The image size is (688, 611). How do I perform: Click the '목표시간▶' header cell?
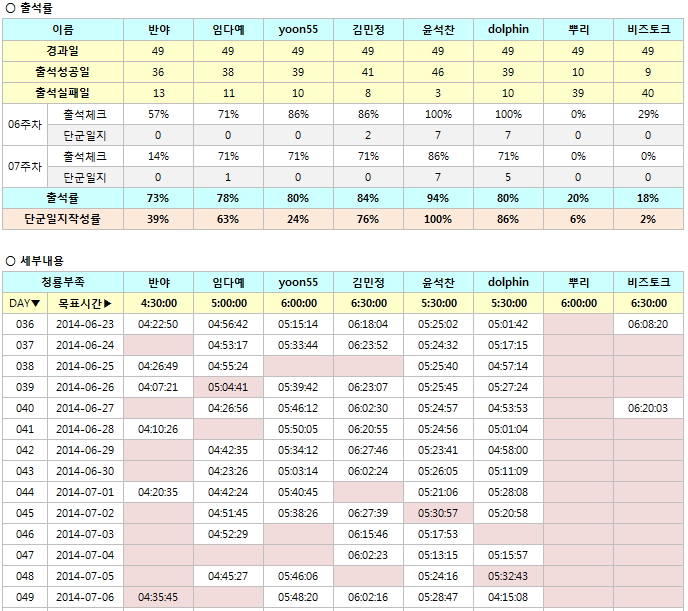(x=85, y=303)
